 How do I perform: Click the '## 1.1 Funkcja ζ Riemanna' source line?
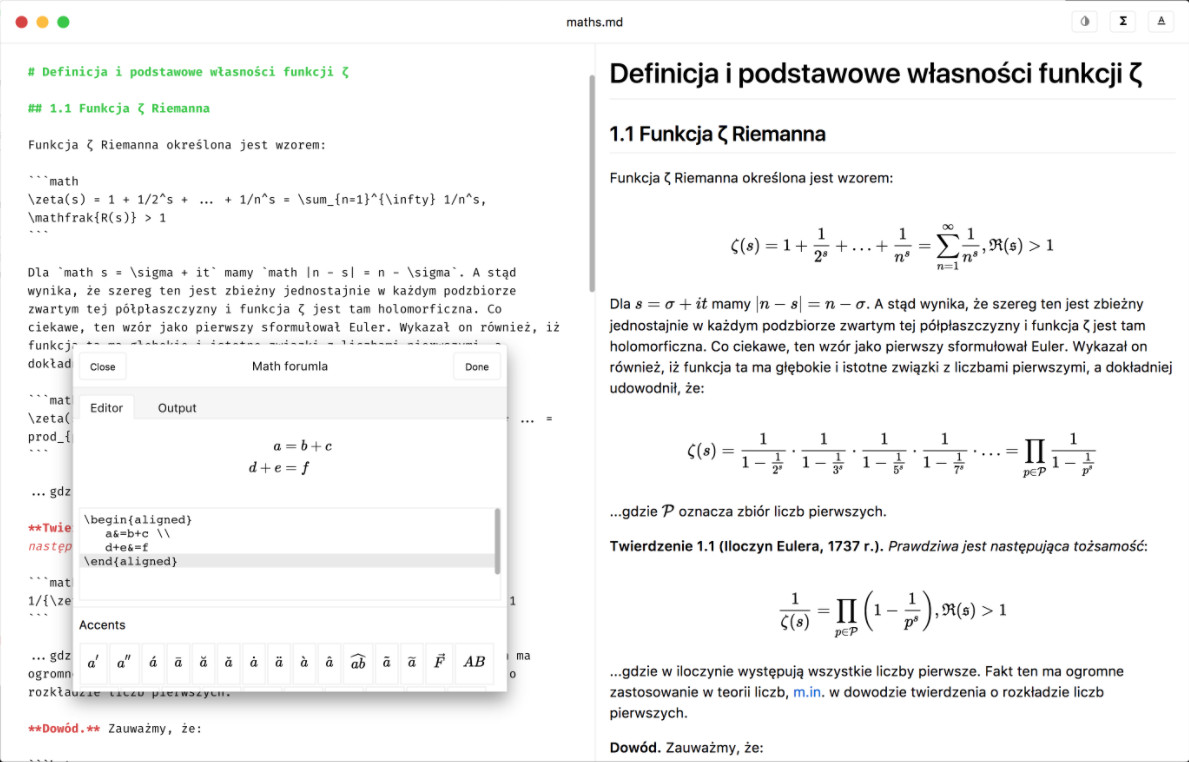pos(119,108)
